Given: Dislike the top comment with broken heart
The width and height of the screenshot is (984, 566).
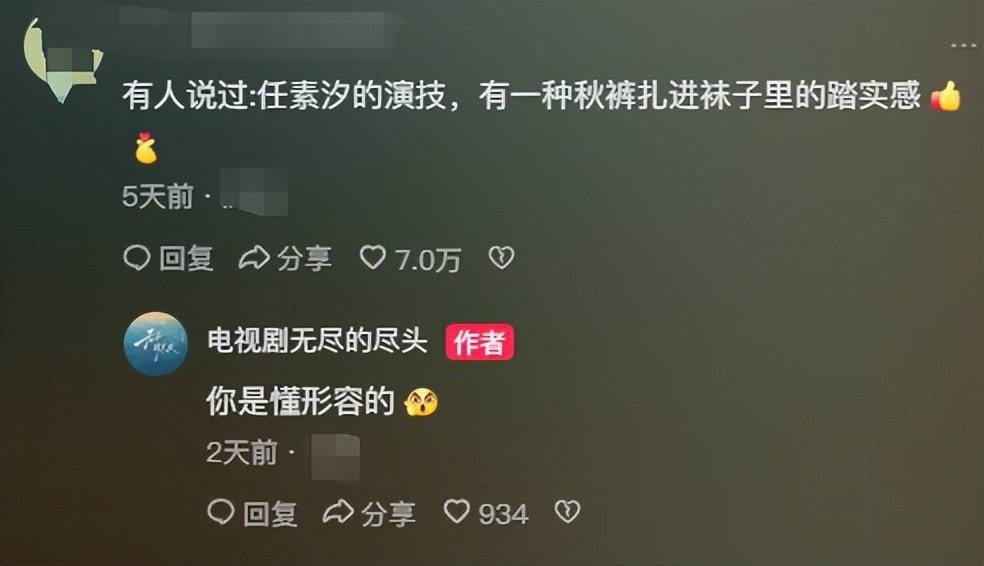Looking at the screenshot, I should tap(501, 258).
